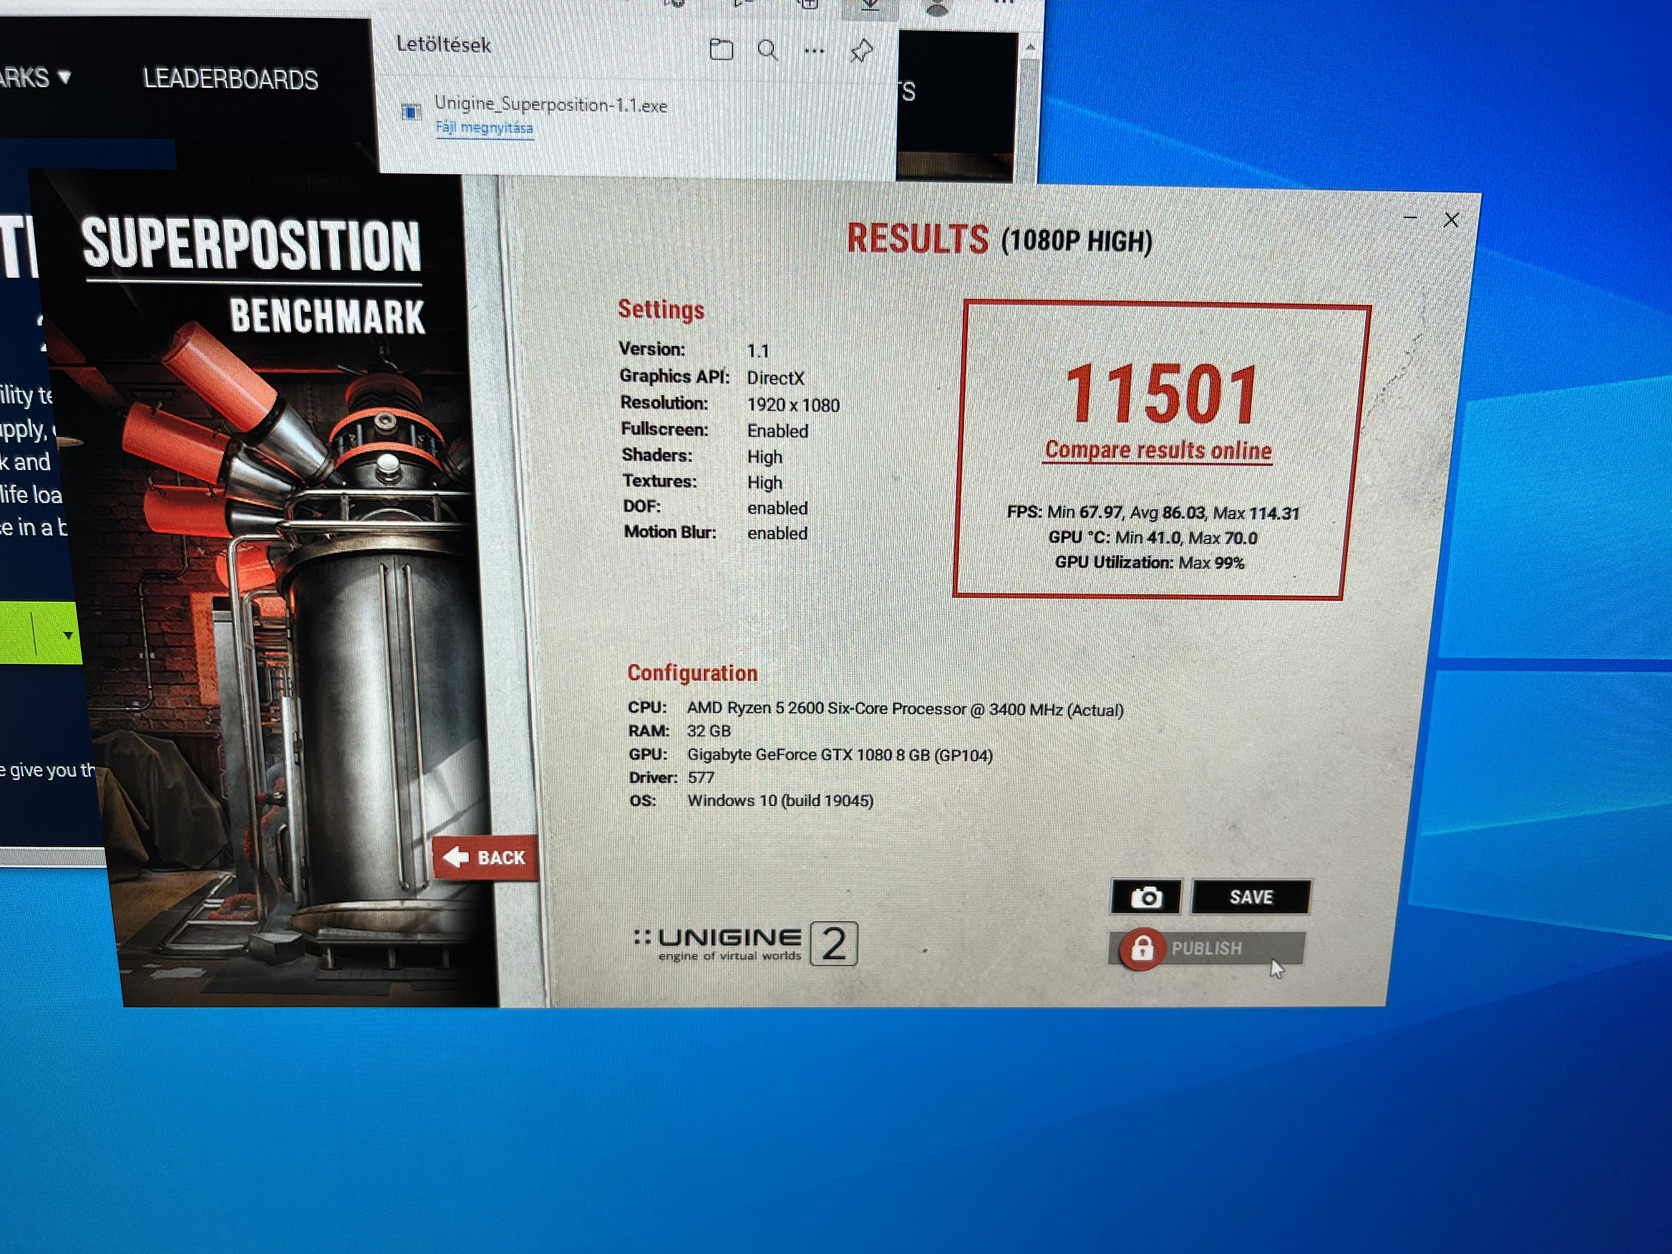Click the 'GPU Utilization: Max 99%' line
The image size is (1672, 1254).
click(x=1150, y=563)
